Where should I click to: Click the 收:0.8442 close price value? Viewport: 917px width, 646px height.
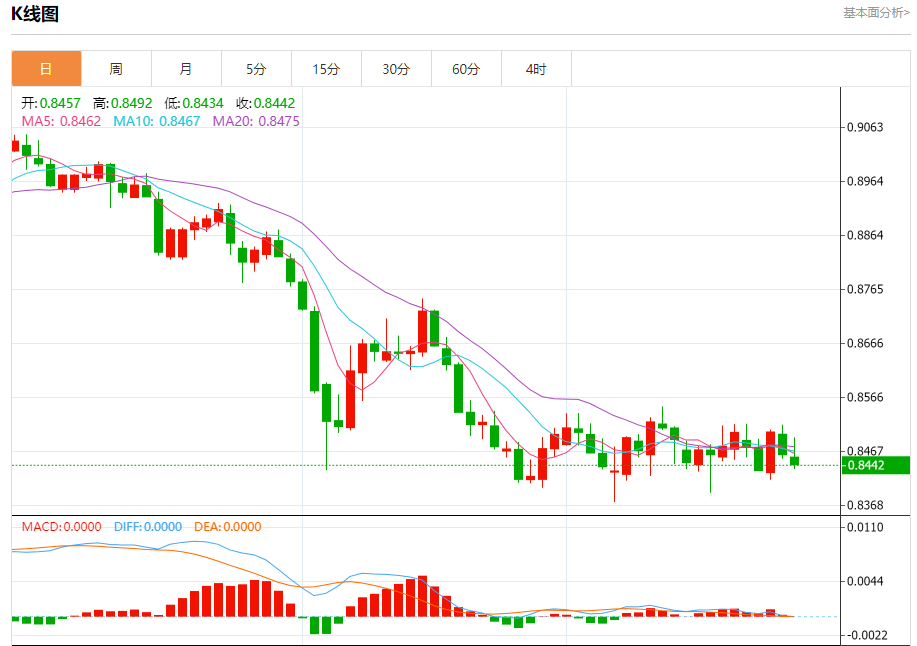(x=266, y=103)
